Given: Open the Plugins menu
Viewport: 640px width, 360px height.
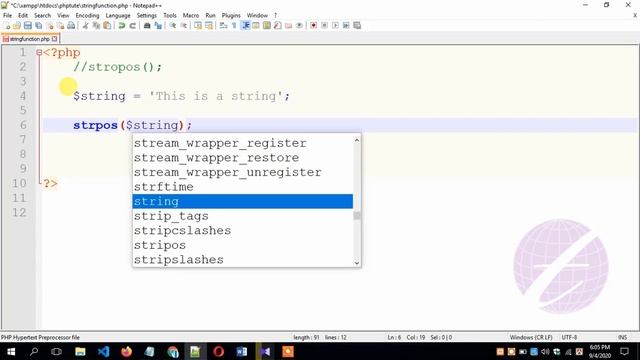Looking at the screenshot, I should point(231,16).
